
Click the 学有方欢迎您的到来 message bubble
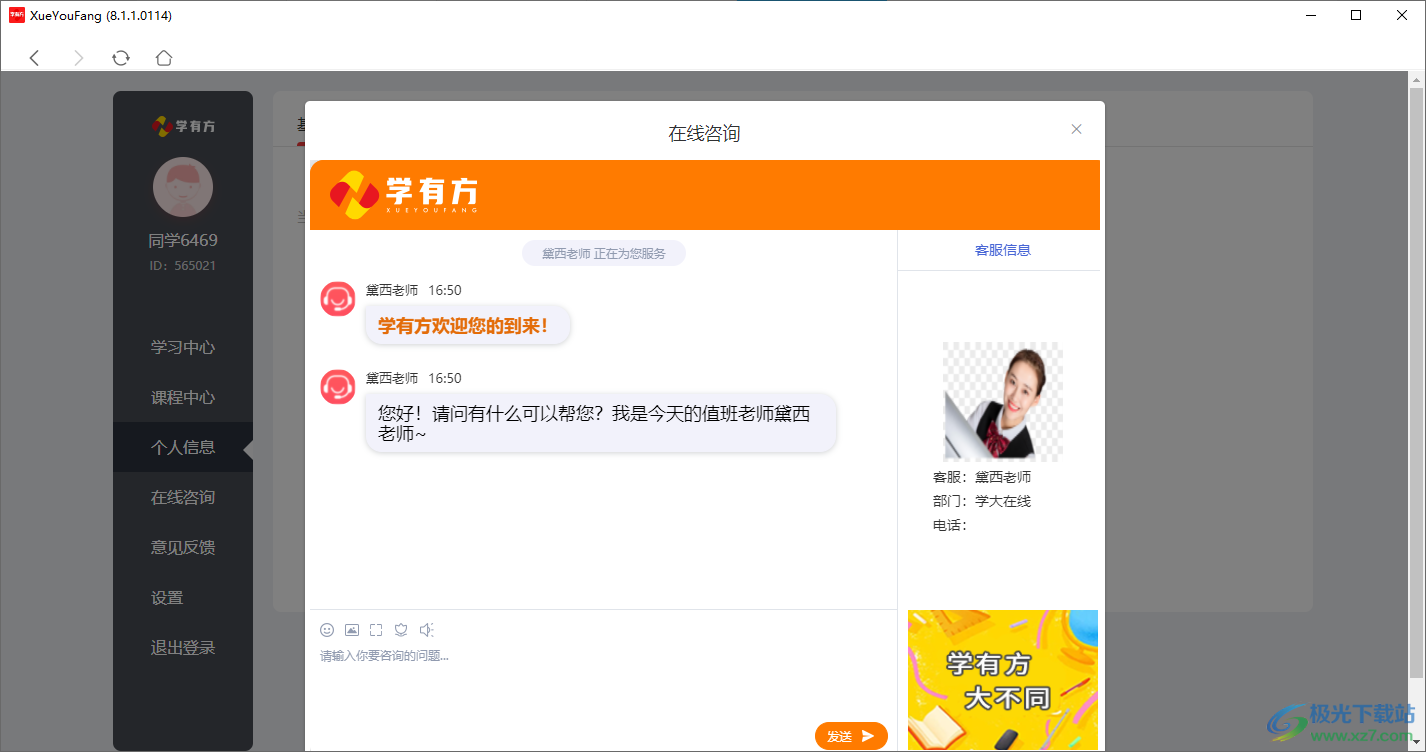(467, 325)
